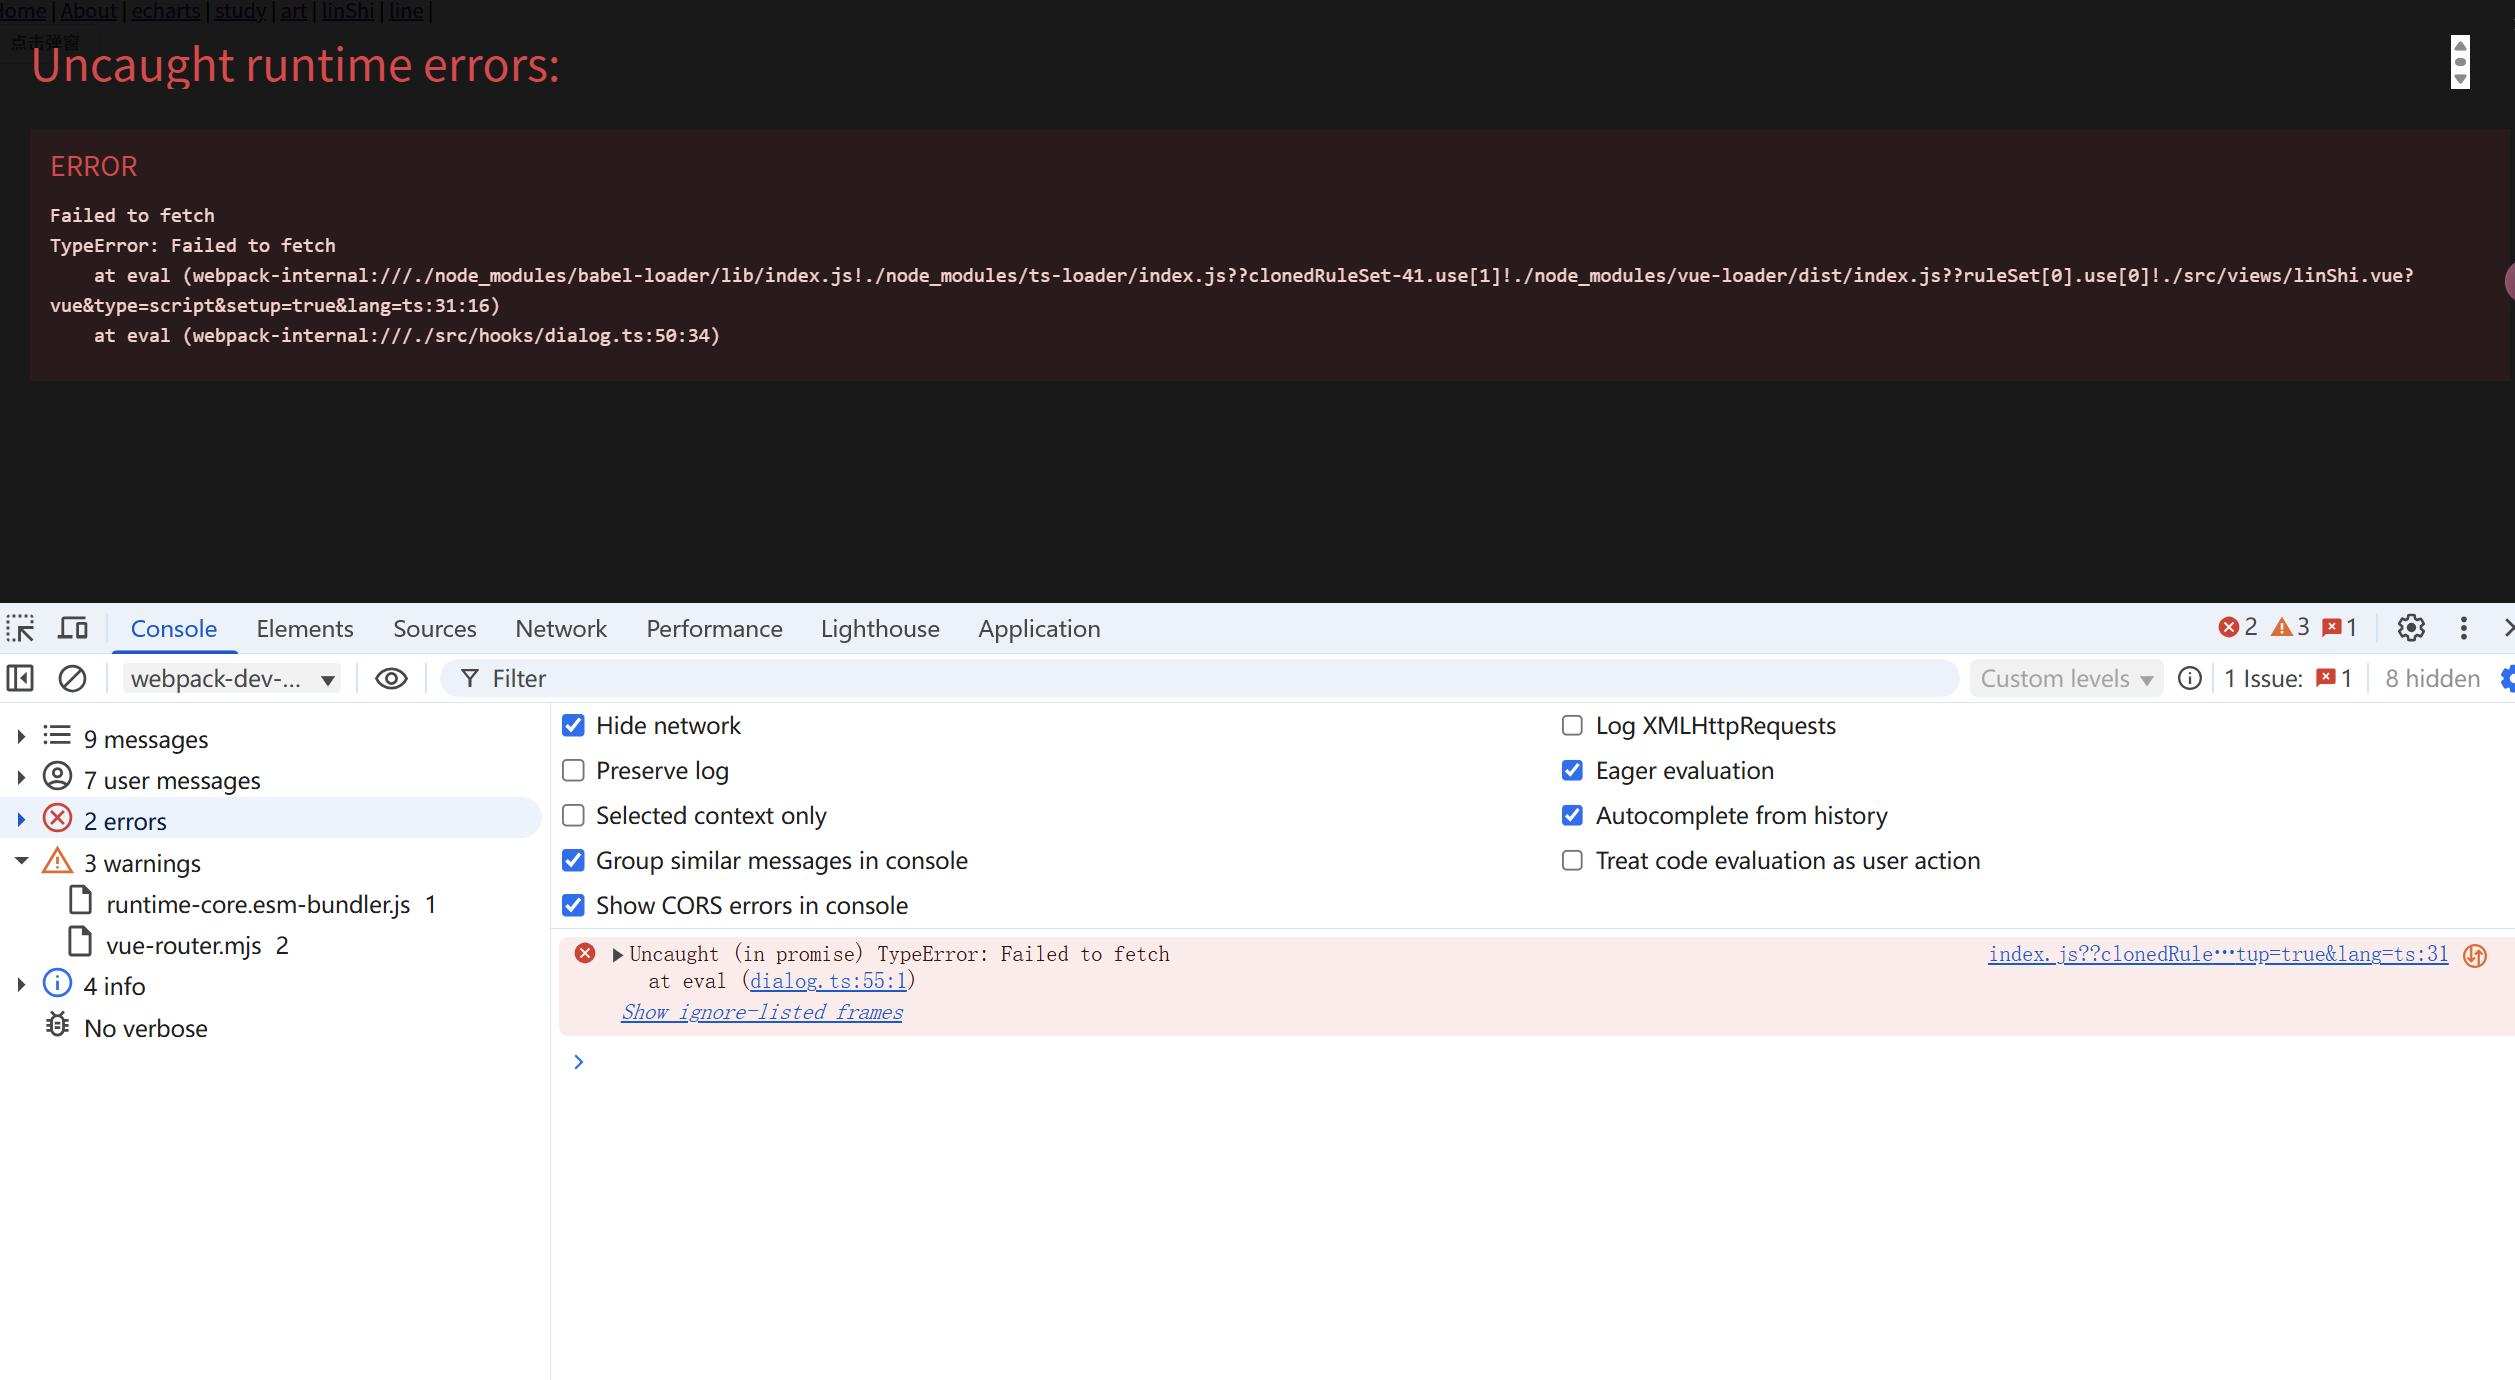Check Log XMLHttpRequests option
The height and width of the screenshot is (1380, 2515).
click(x=1572, y=725)
